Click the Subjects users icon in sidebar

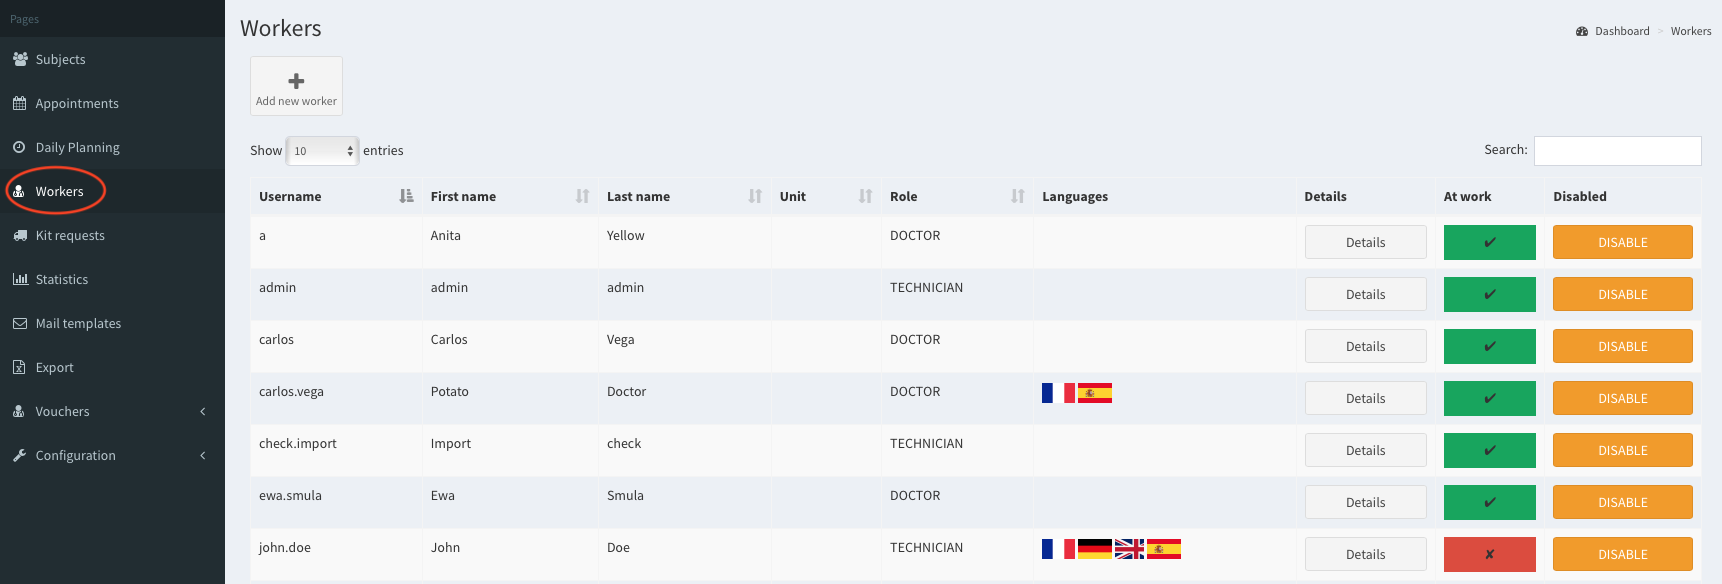coord(20,59)
